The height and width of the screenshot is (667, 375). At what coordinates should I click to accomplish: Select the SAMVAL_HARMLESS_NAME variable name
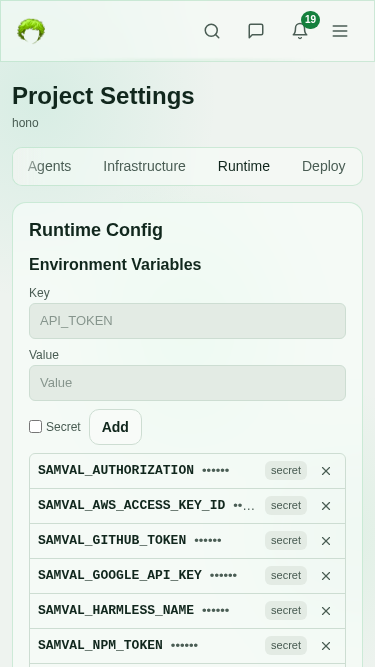tap(116, 610)
